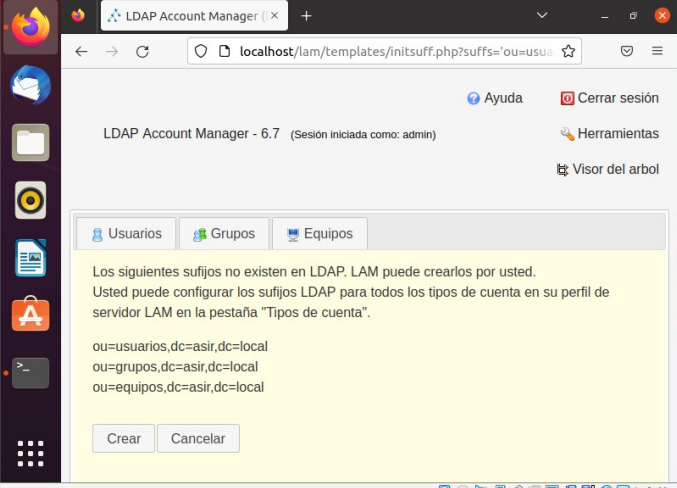
Task: Bookmark this page with the star
Action: pyautogui.click(x=568, y=51)
